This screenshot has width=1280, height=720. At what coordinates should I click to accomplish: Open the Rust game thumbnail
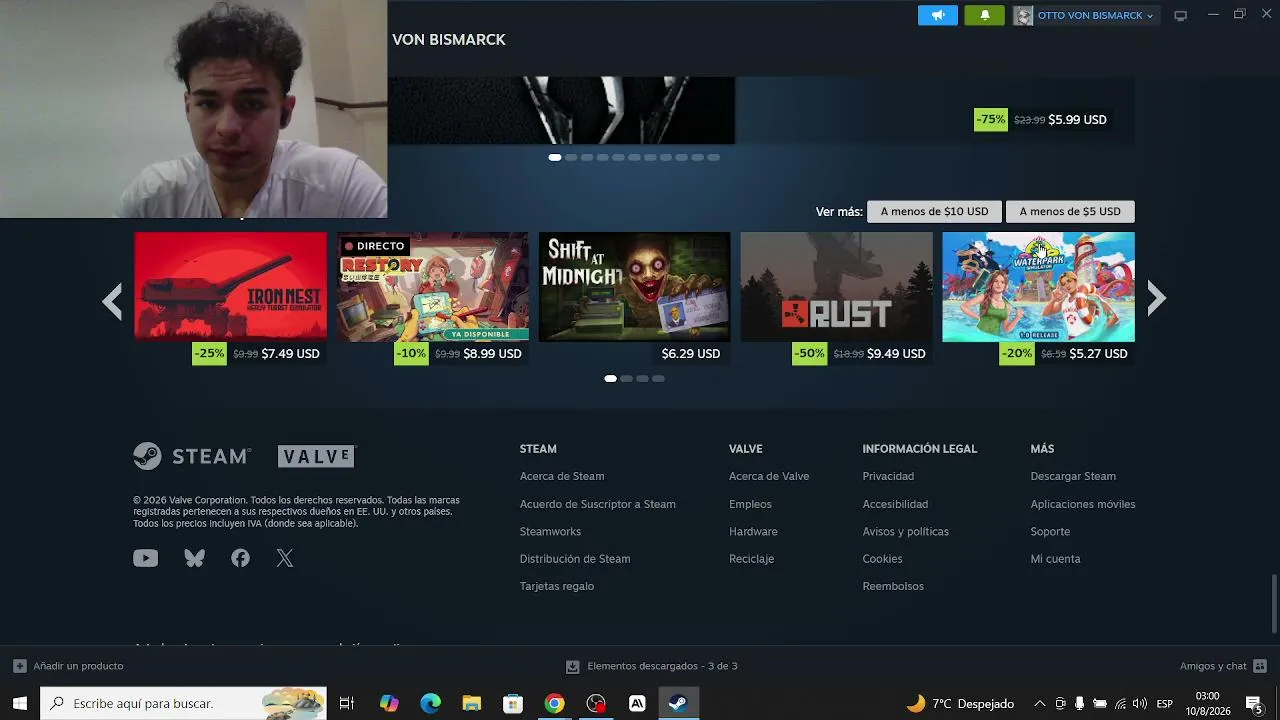(836, 287)
